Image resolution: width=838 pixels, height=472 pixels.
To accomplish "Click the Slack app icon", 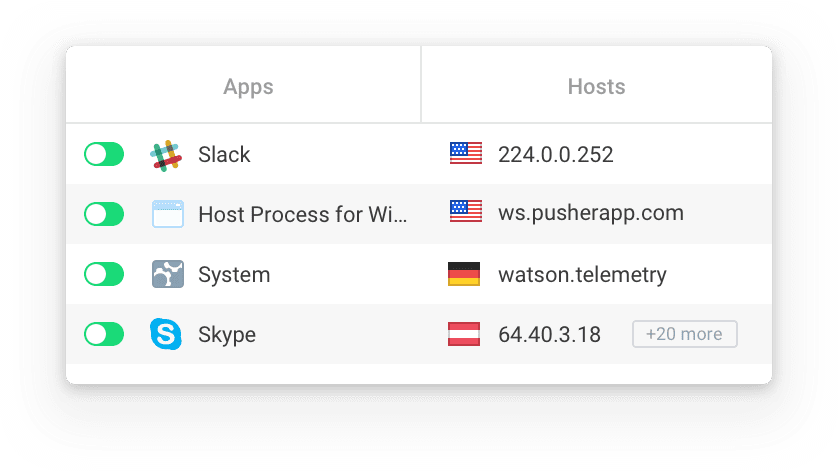I will pyautogui.click(x=166, y=155).
